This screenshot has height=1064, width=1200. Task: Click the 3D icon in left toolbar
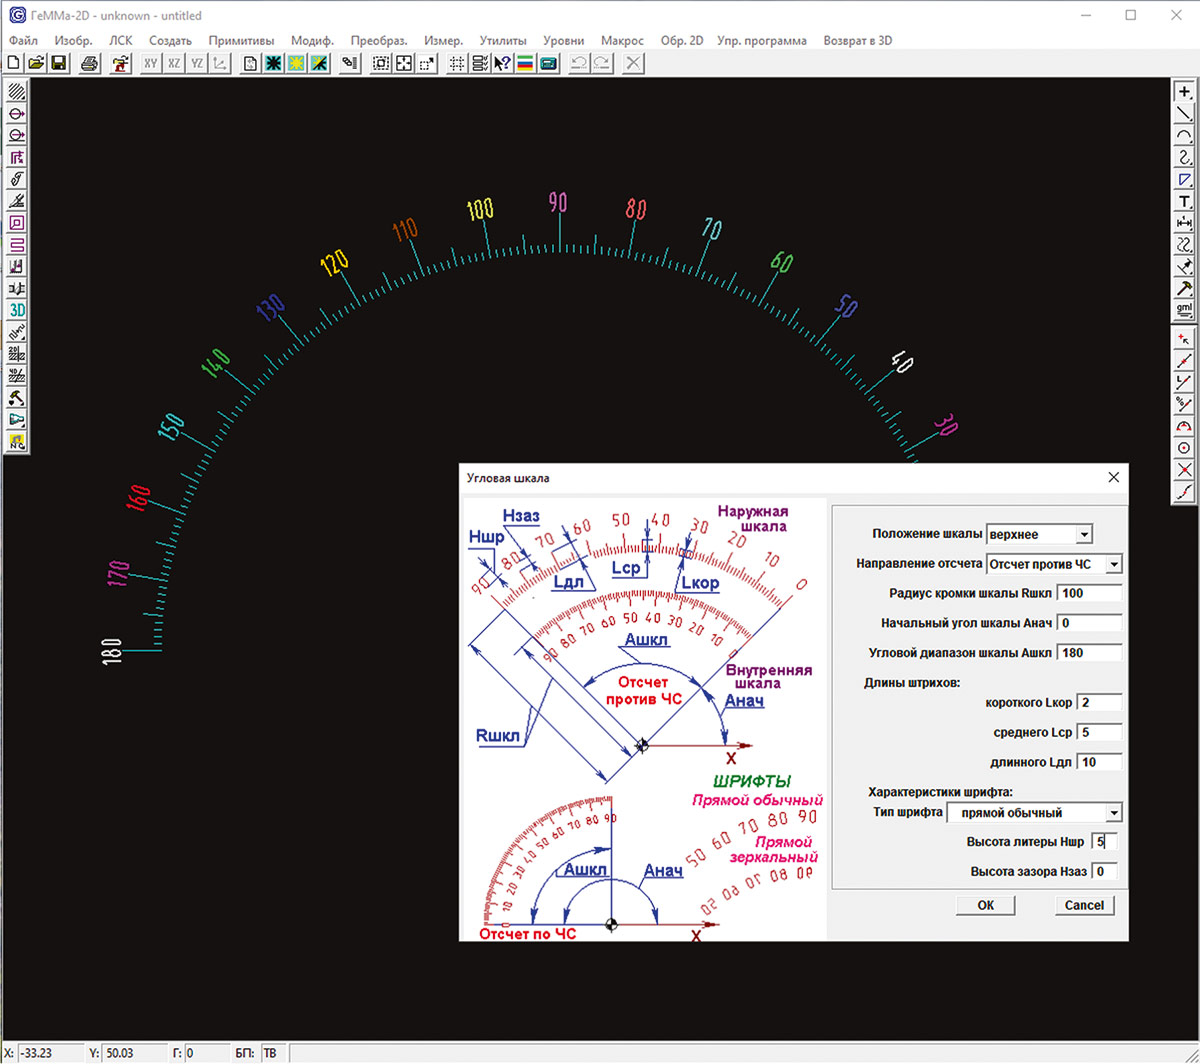tap(17, 310)
